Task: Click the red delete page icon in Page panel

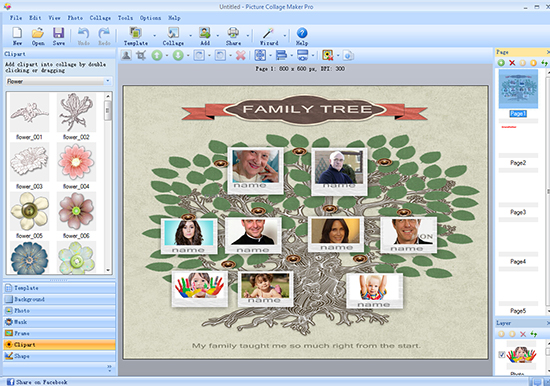Action: [x=512, y=63]
